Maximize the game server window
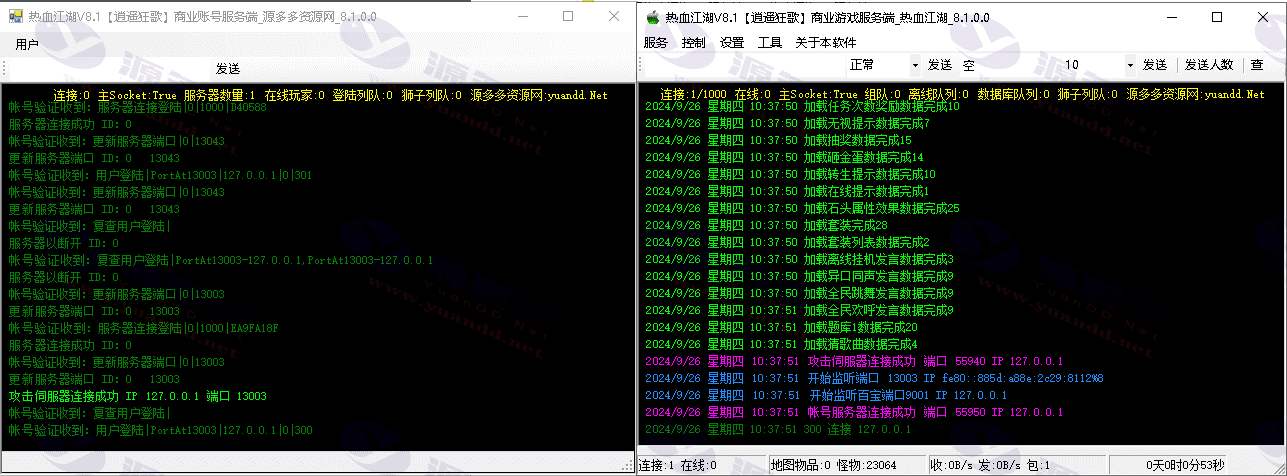The width and height of the screenshot is (1287, 476). (1217, 17)
